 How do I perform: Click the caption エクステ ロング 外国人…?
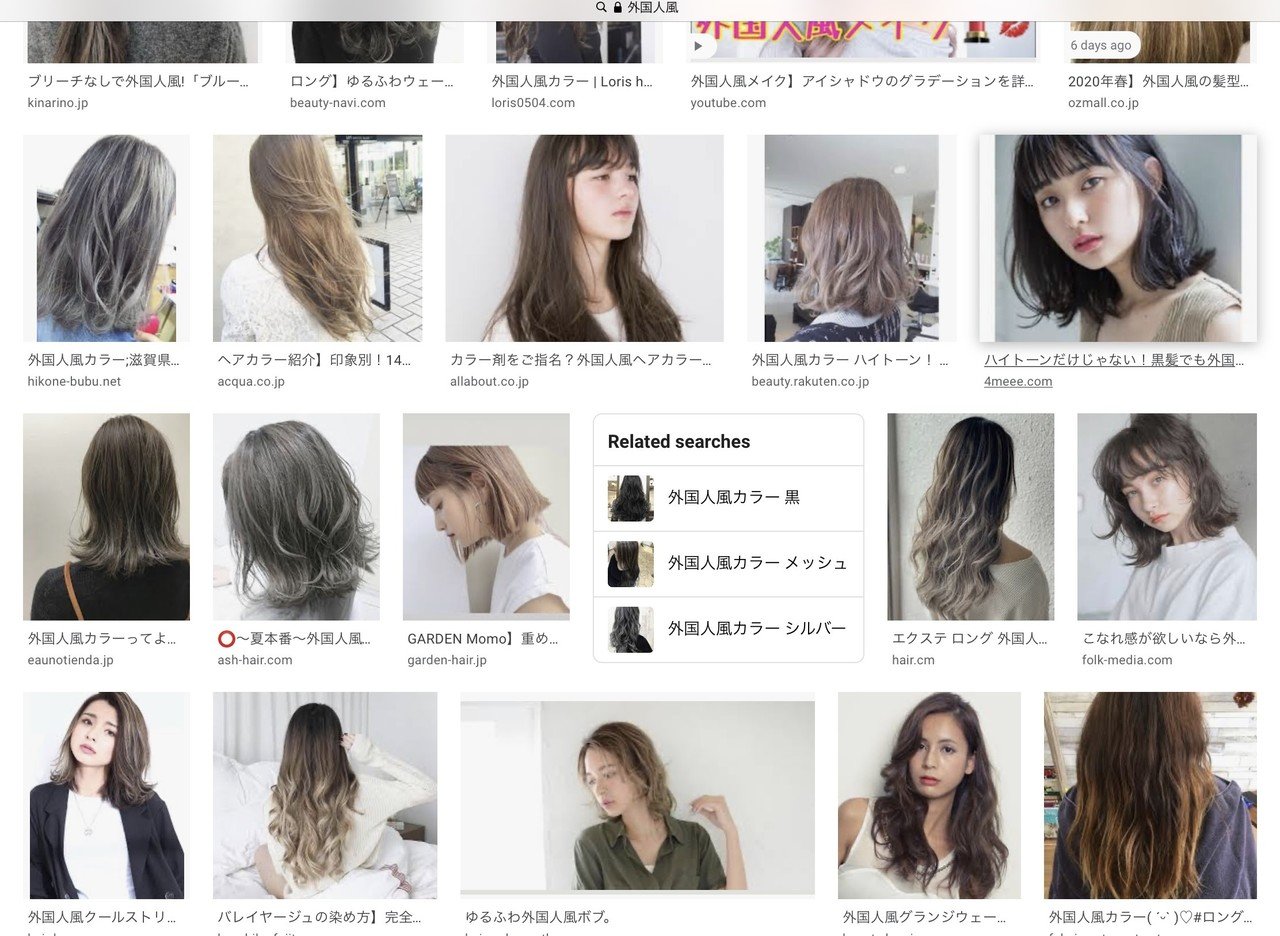(x=970, y=638)
